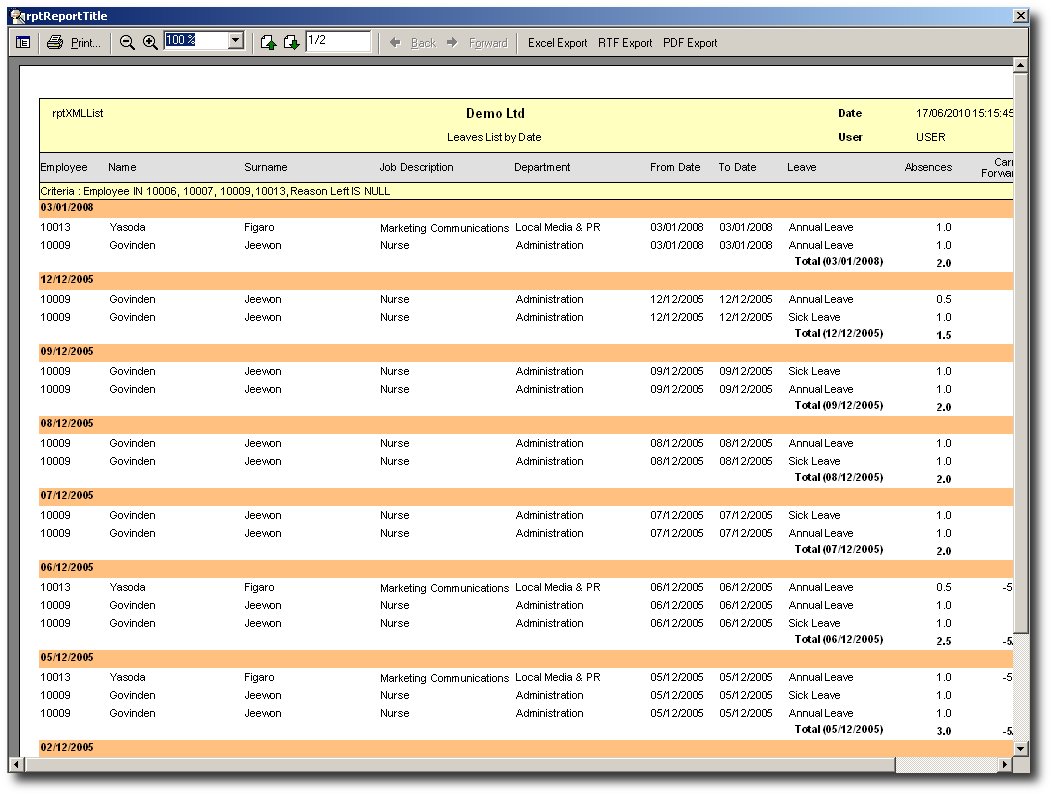Screen dimensions: 1053x796
Task: Click the zoom out magnifier icon
Action: click(127, 42)
